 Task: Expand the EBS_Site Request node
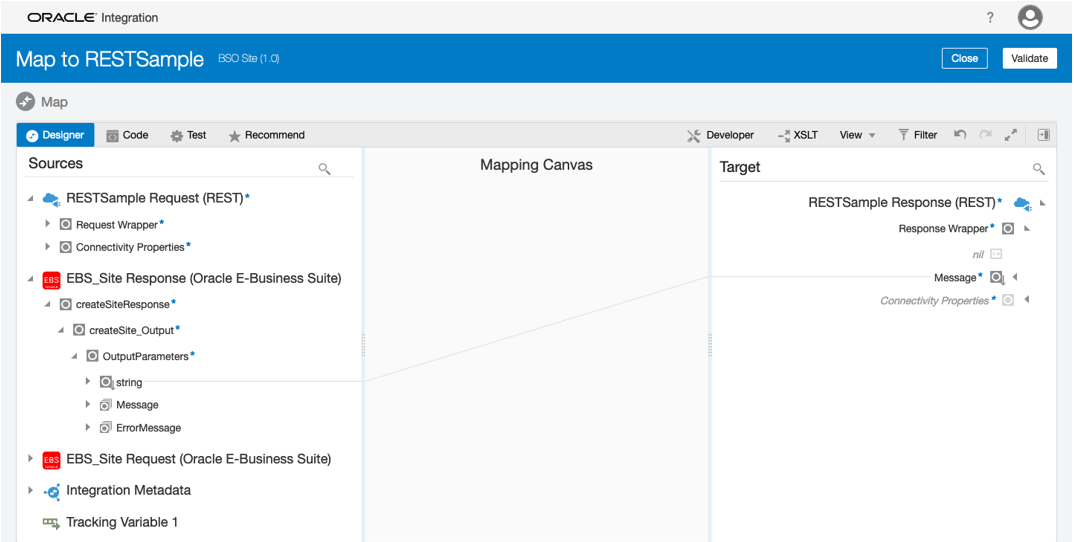click(x=30, y=458)
